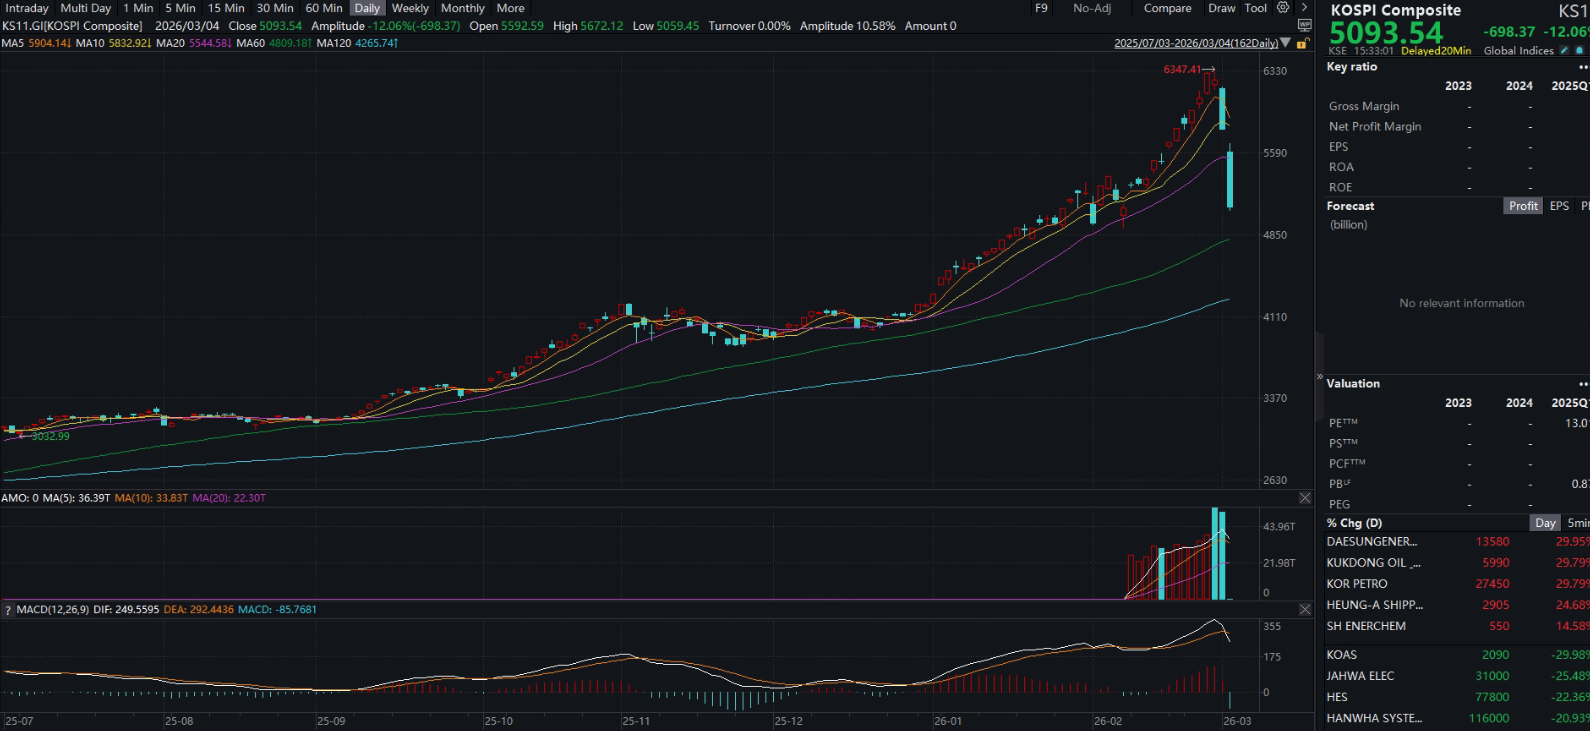Click the Compare button
The image size is (1590, 731).
(x=1167, y=8)
